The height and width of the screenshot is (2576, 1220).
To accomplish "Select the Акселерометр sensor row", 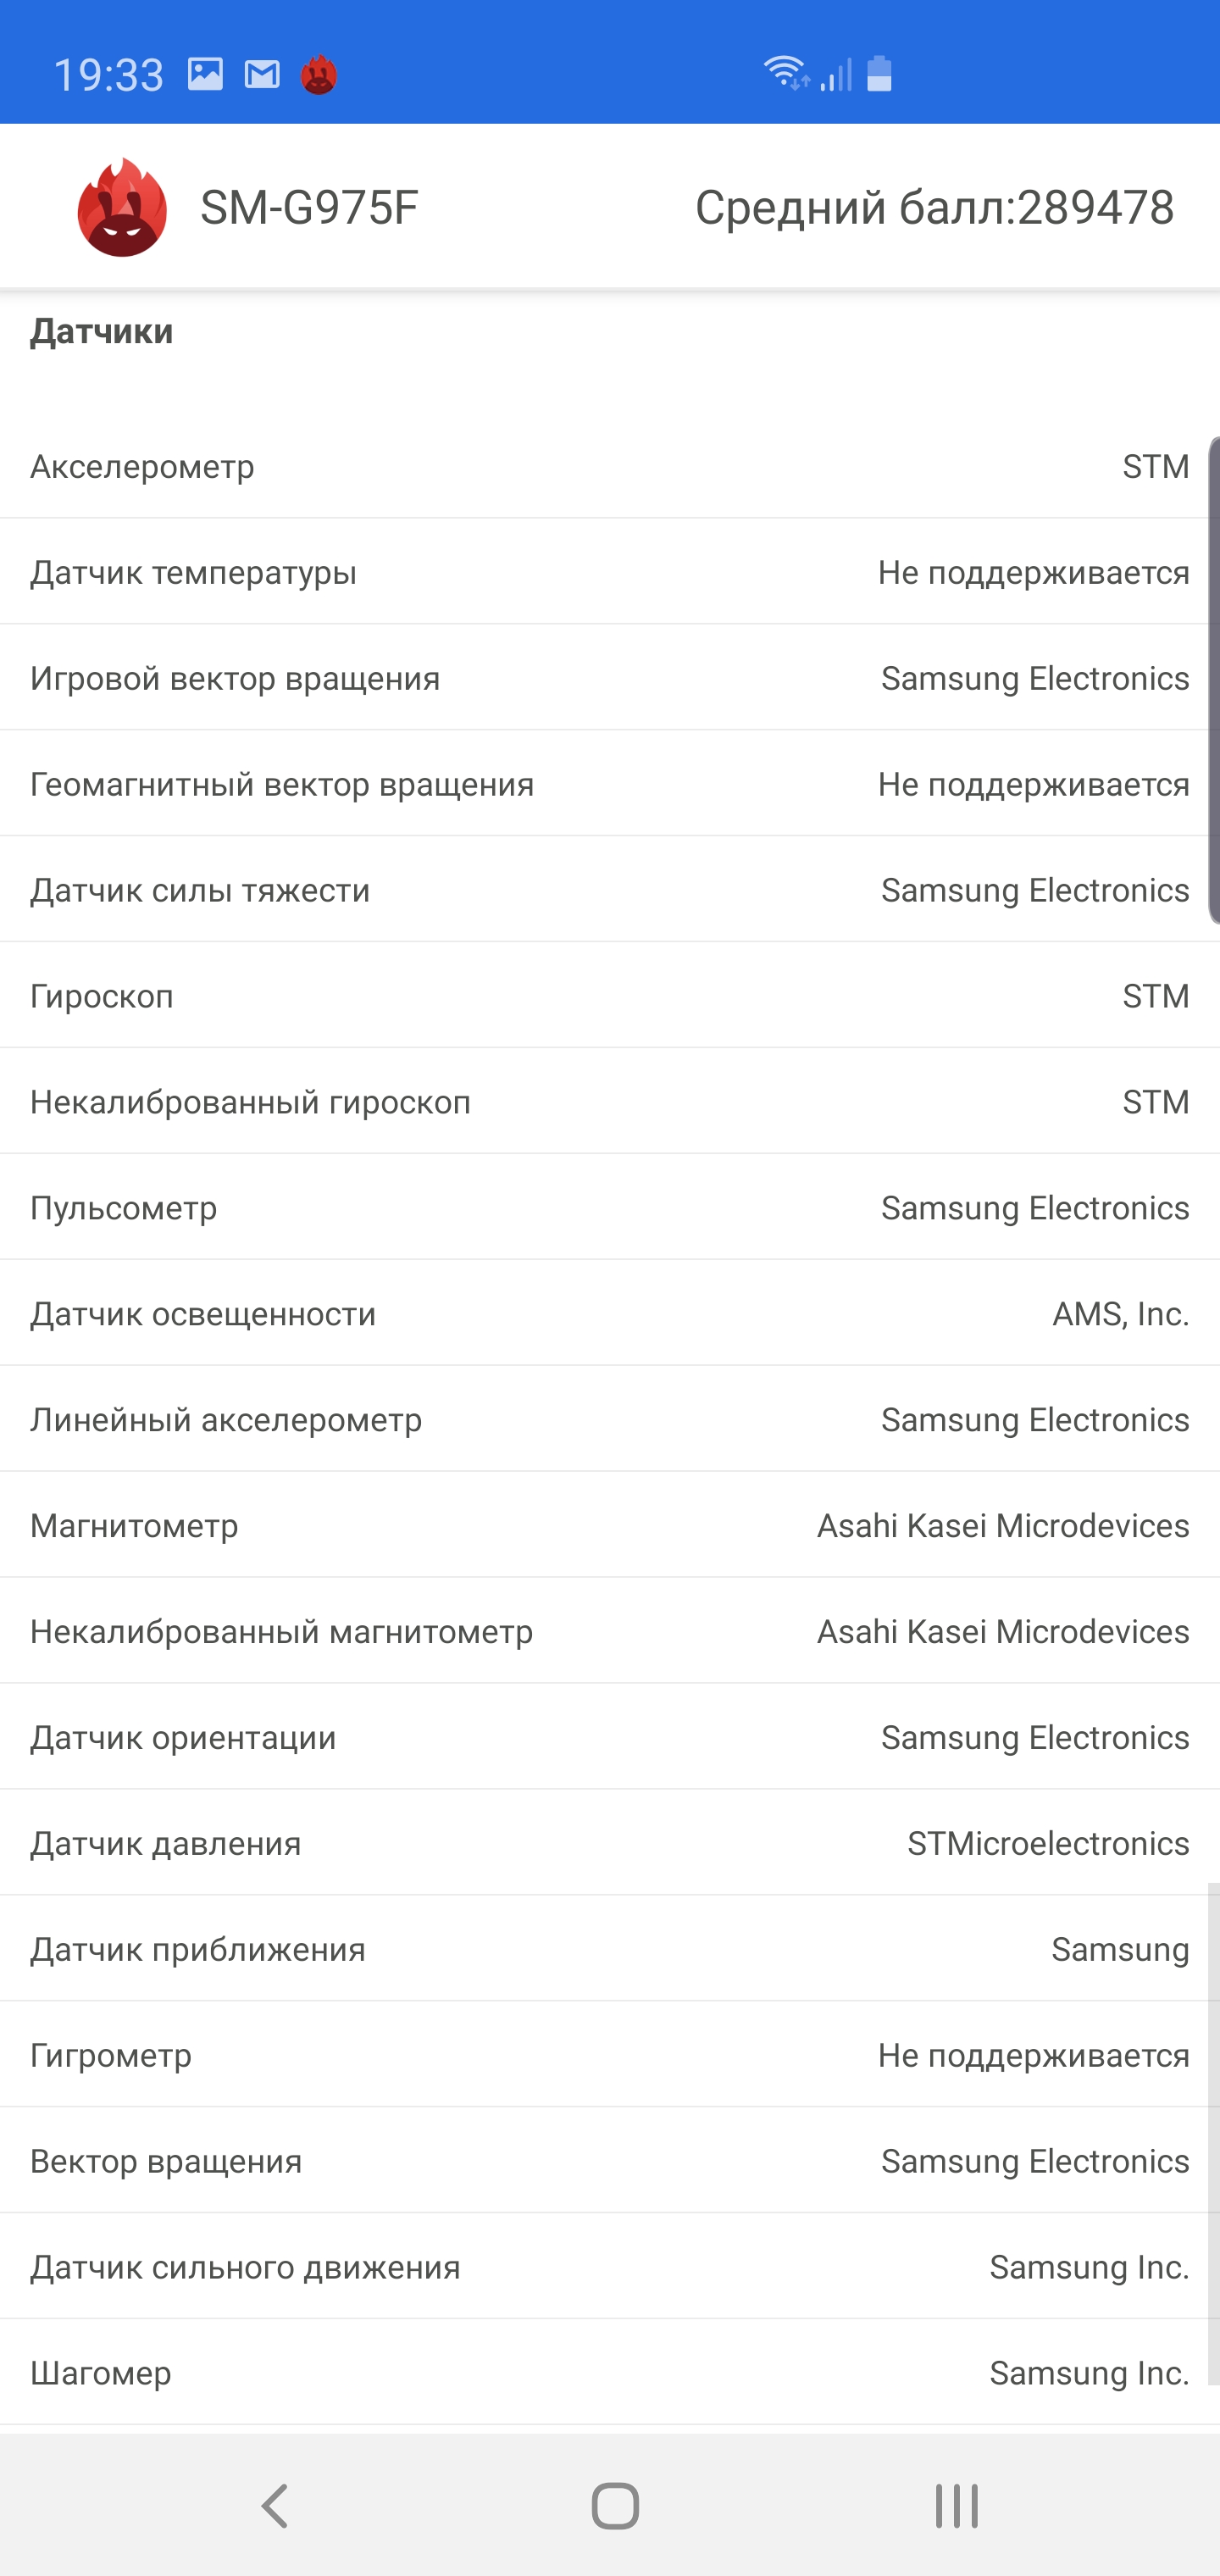I will pyautogui.click(x=610, y=466).
